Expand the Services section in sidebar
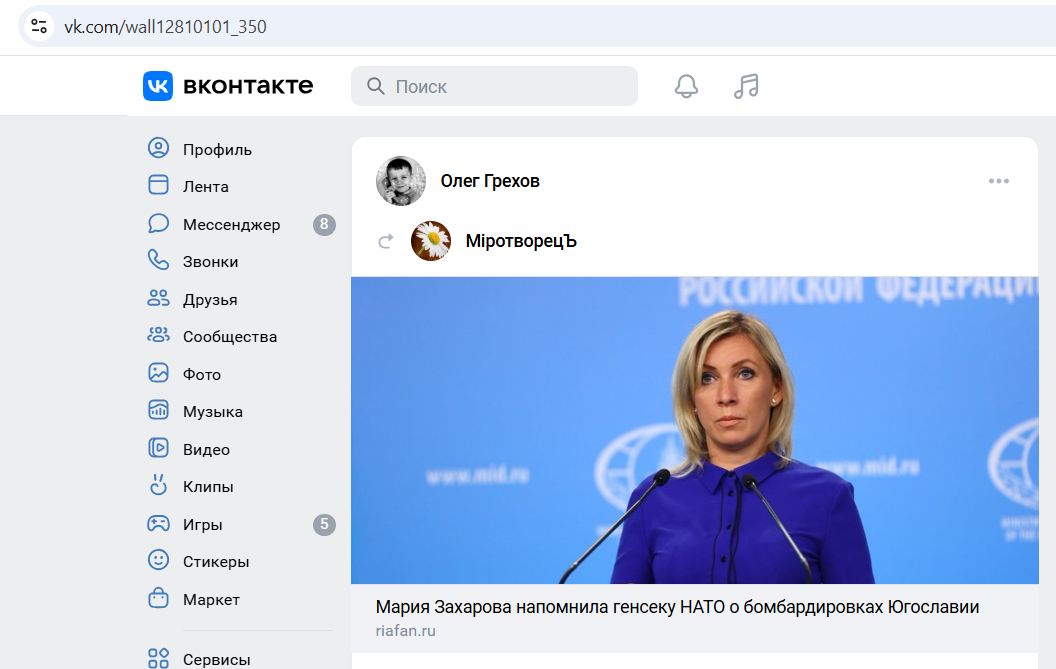1056x669 pixels. click(x=216, y=659)
